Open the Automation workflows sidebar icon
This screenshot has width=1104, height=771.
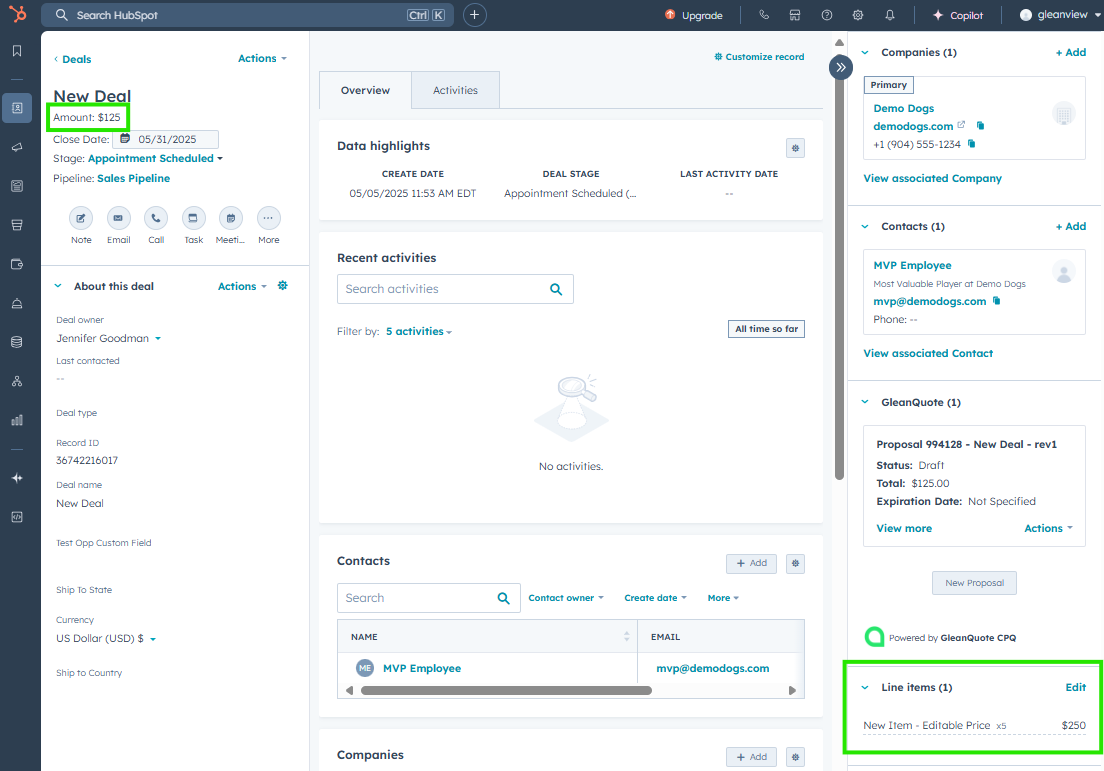(17, 381)
